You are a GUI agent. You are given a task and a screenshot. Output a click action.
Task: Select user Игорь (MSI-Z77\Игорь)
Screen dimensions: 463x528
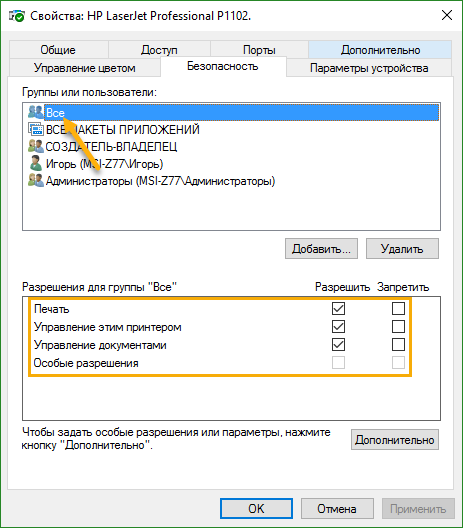click(104, 164)
